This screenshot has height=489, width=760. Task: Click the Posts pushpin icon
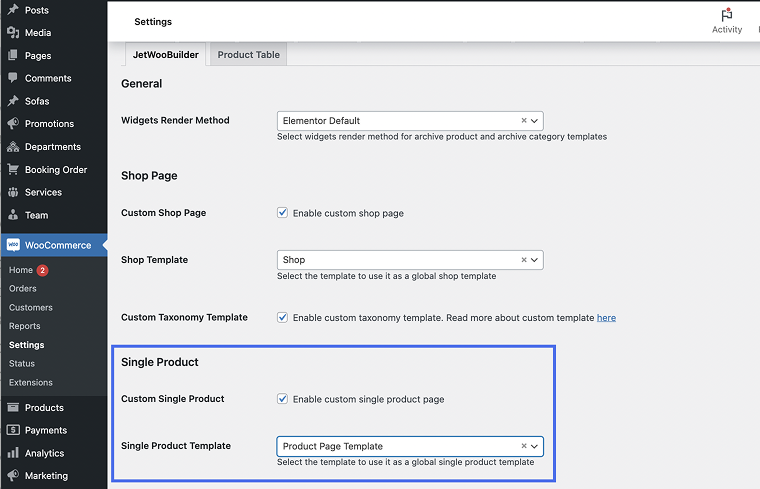(x=13, y=9)
